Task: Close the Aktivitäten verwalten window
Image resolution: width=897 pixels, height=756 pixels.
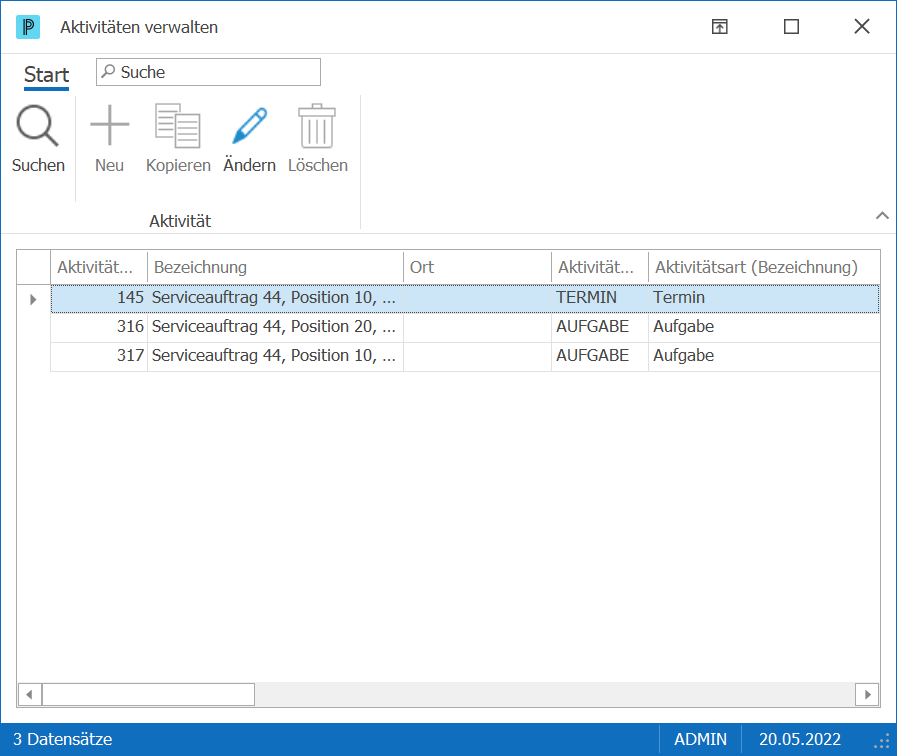Action: pyautogui.click(x=862, y=26)
